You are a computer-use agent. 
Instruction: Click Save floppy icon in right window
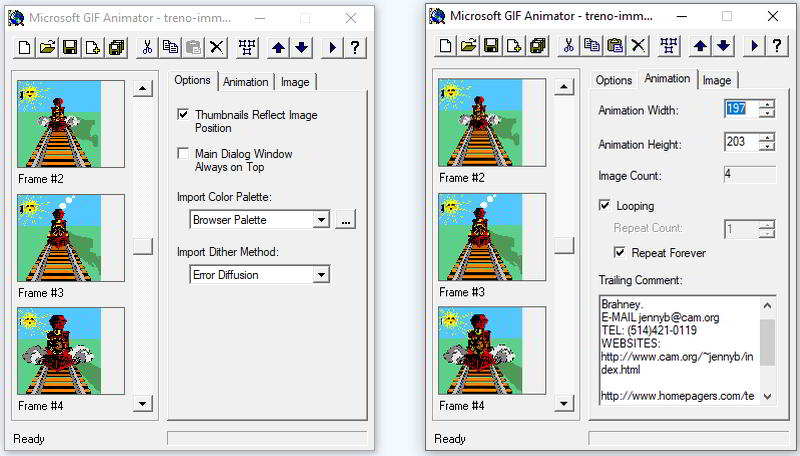pos(491,46)
